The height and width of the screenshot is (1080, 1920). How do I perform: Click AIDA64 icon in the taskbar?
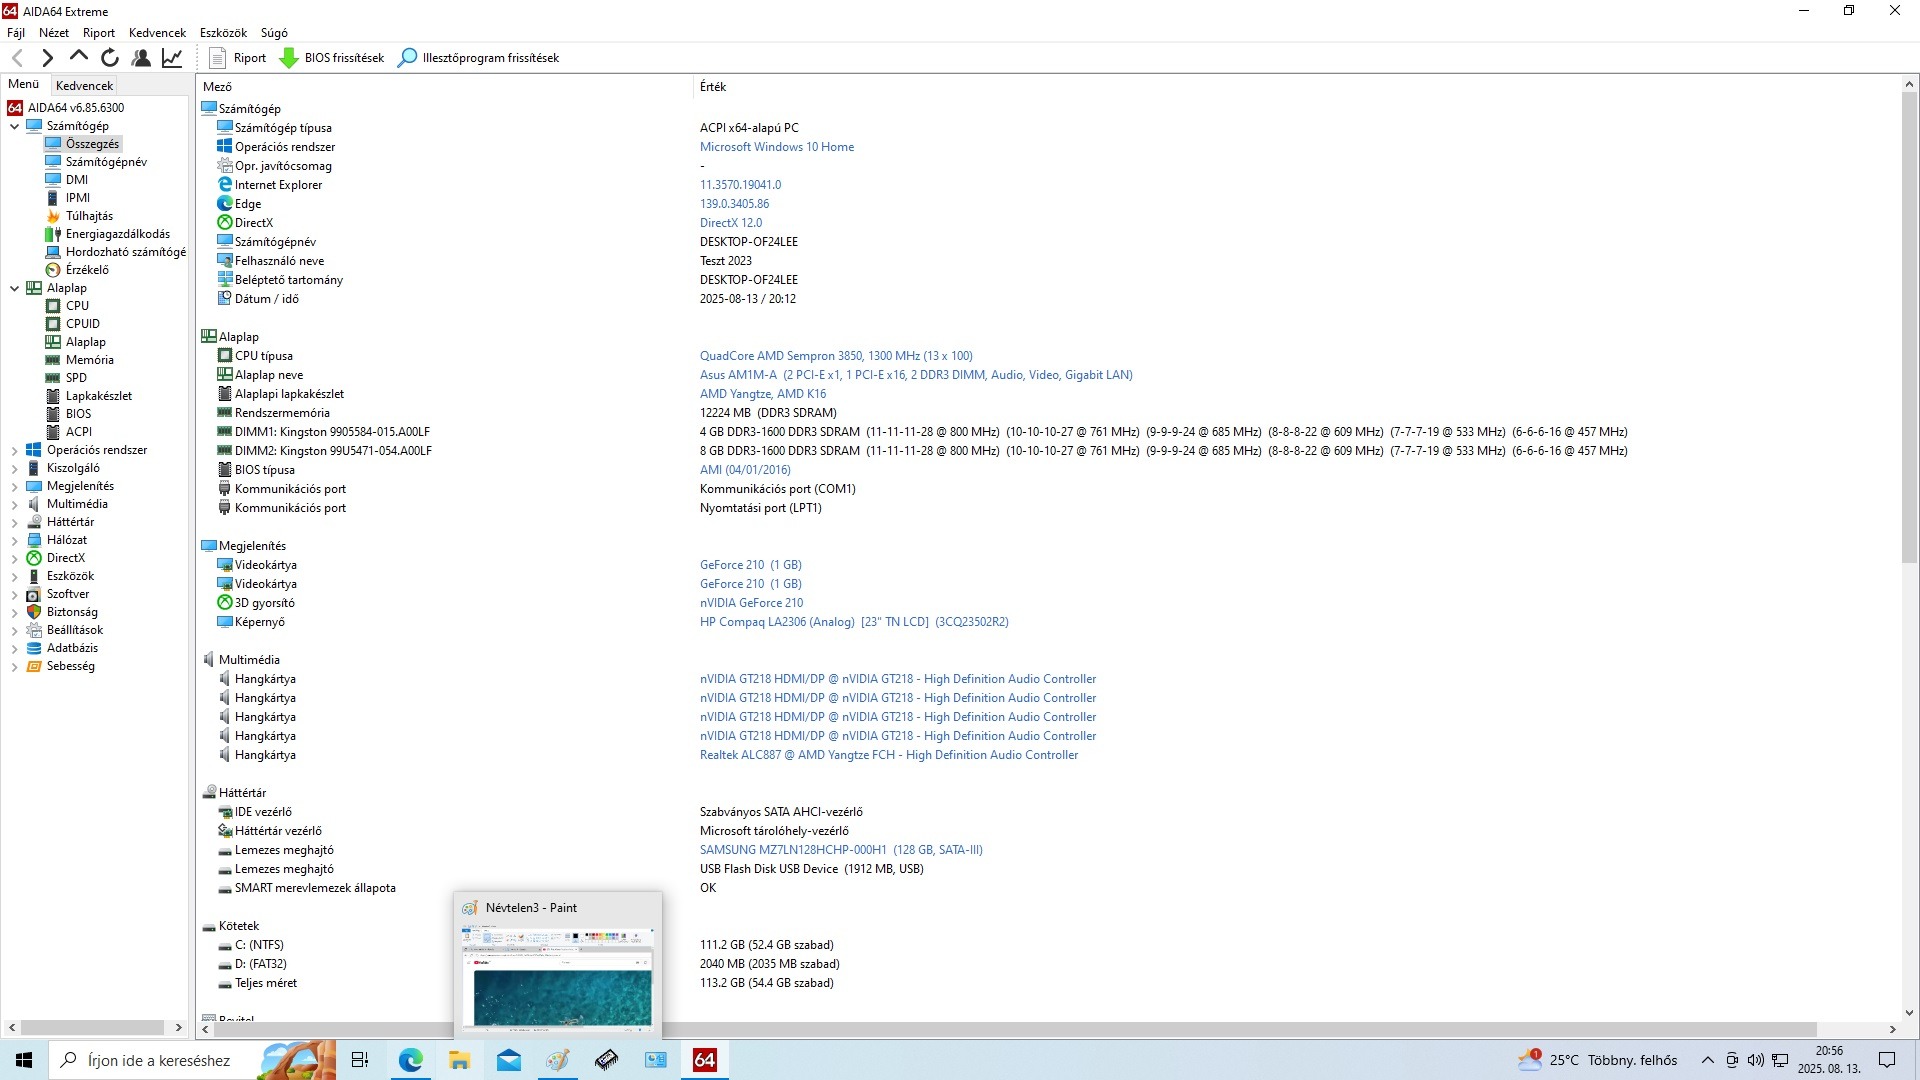[x=704, y=1060]
